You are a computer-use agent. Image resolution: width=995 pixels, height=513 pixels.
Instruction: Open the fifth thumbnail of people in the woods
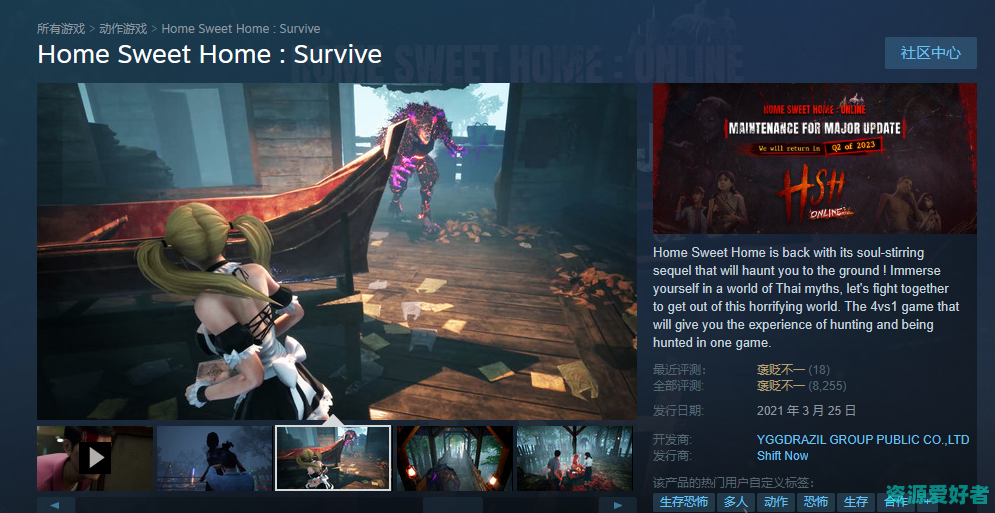coord(574,458)
